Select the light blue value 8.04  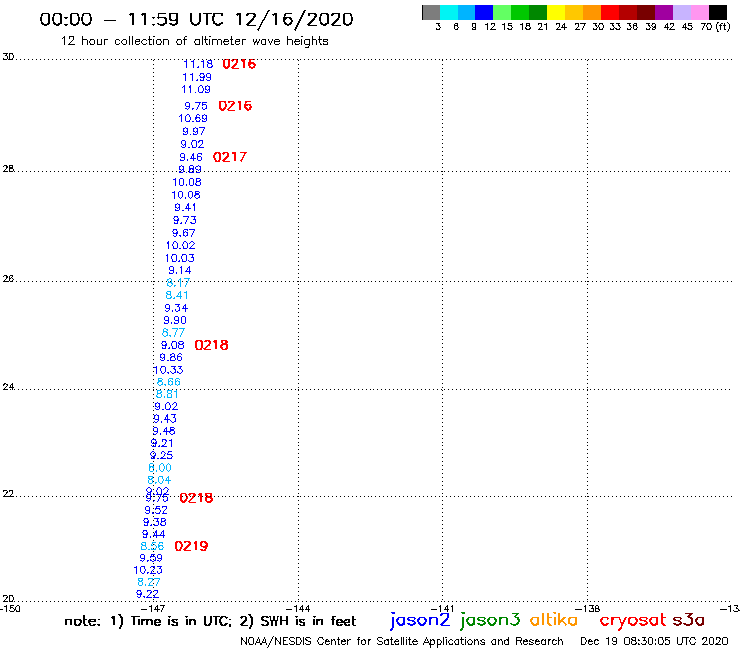click(x=159, y=480)
